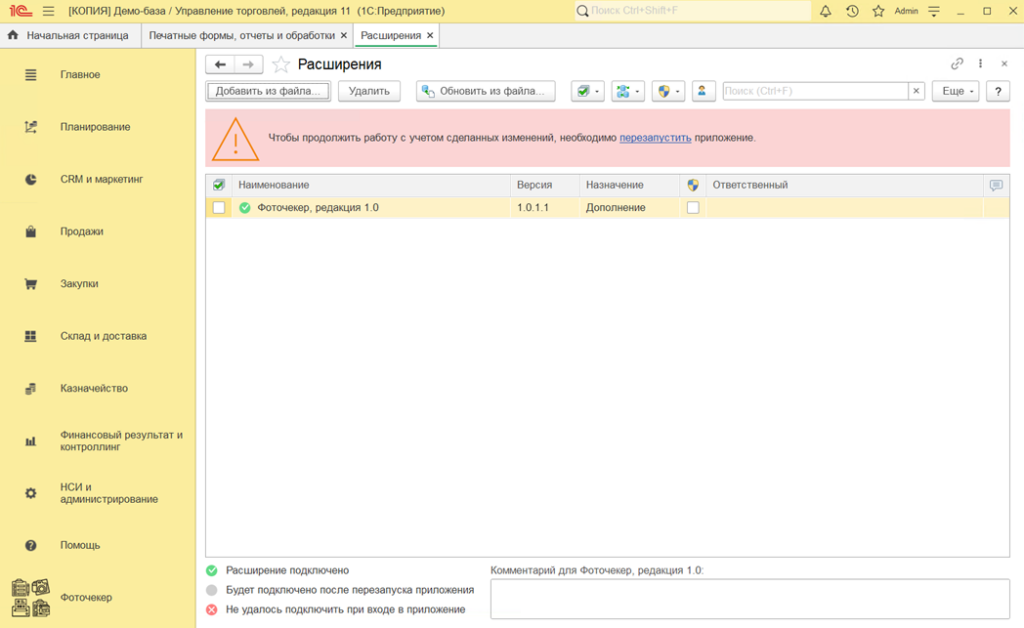The width and height of the screenshot is (1024, 628).
Task: Click the back navigation arrow
Action: (x=220, y=64)
